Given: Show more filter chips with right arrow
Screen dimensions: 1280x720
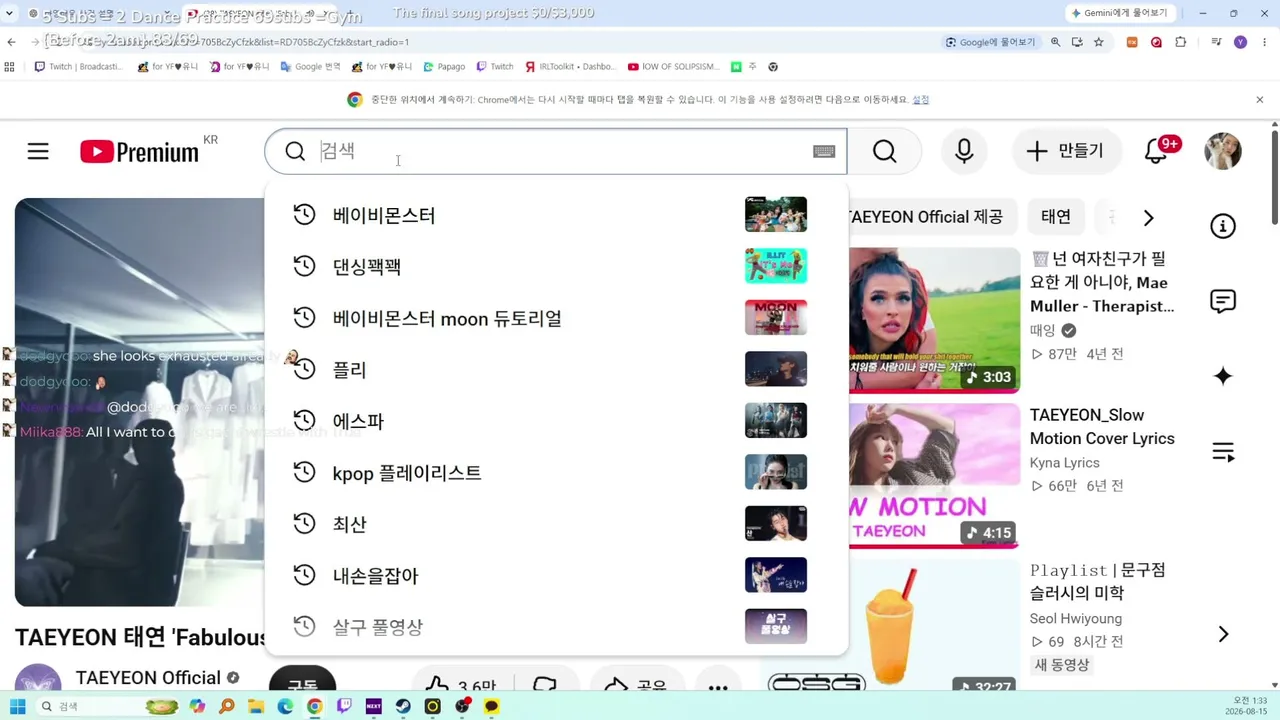Looking at the screenshot, I should [x=1148, y=218].
